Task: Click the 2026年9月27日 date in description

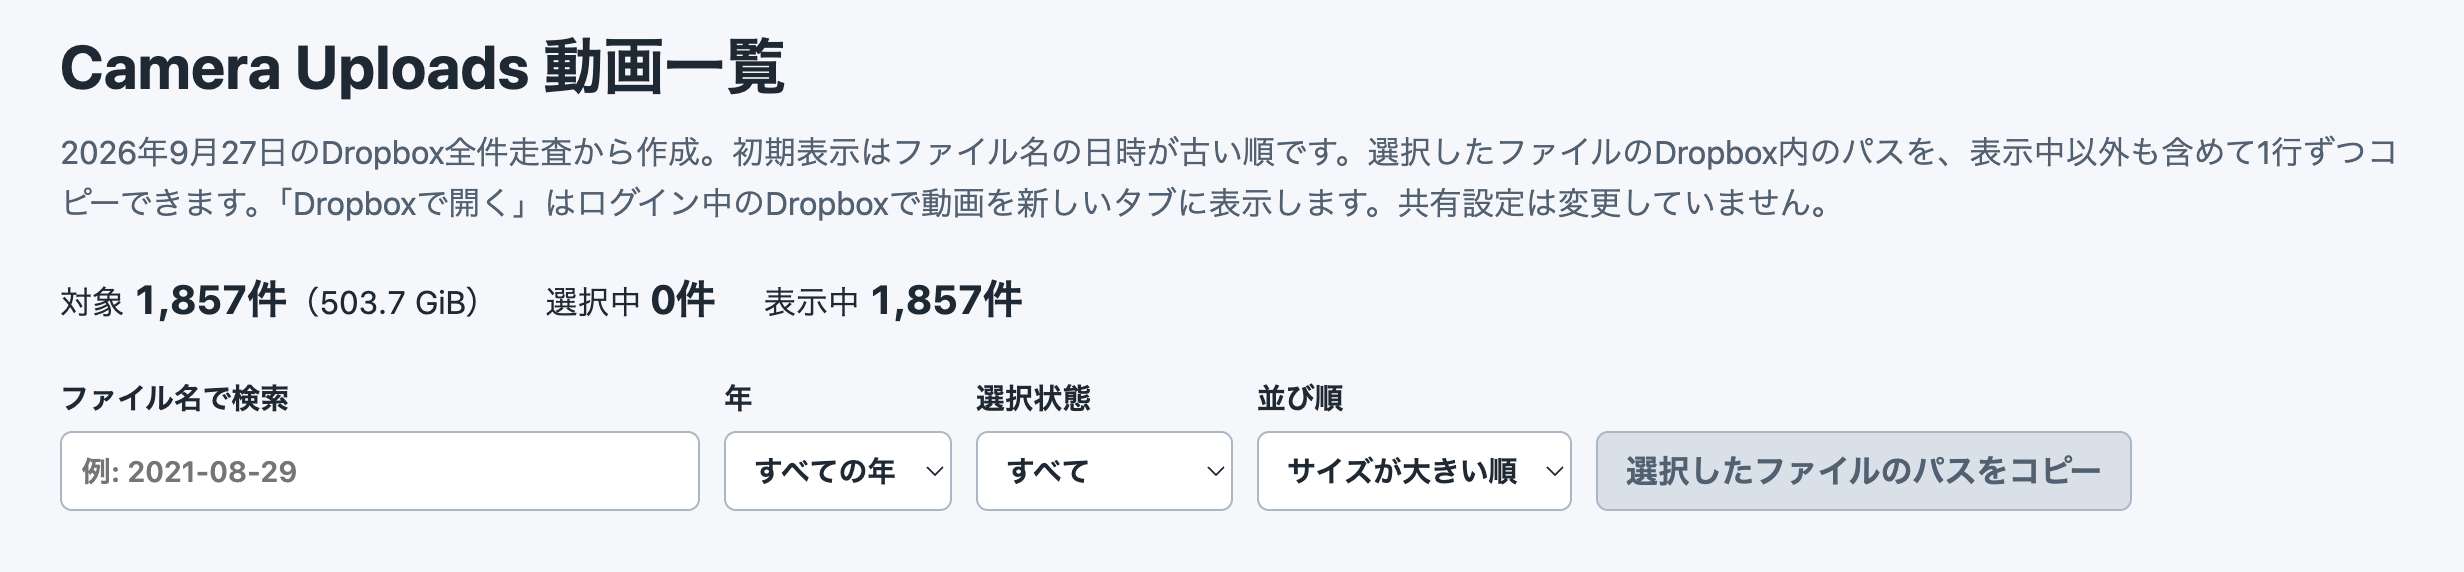Action: click(174, 152)
